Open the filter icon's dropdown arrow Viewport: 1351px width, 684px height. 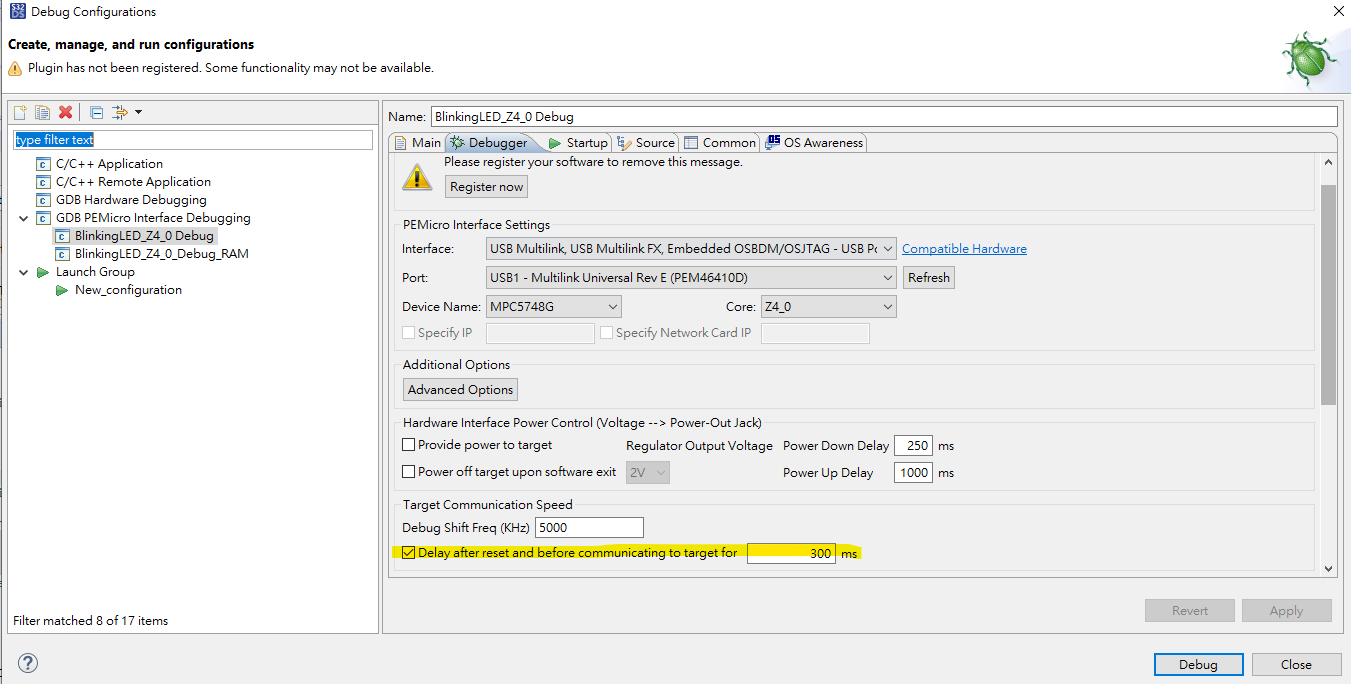pyautogui.click(x=138, y=112)
